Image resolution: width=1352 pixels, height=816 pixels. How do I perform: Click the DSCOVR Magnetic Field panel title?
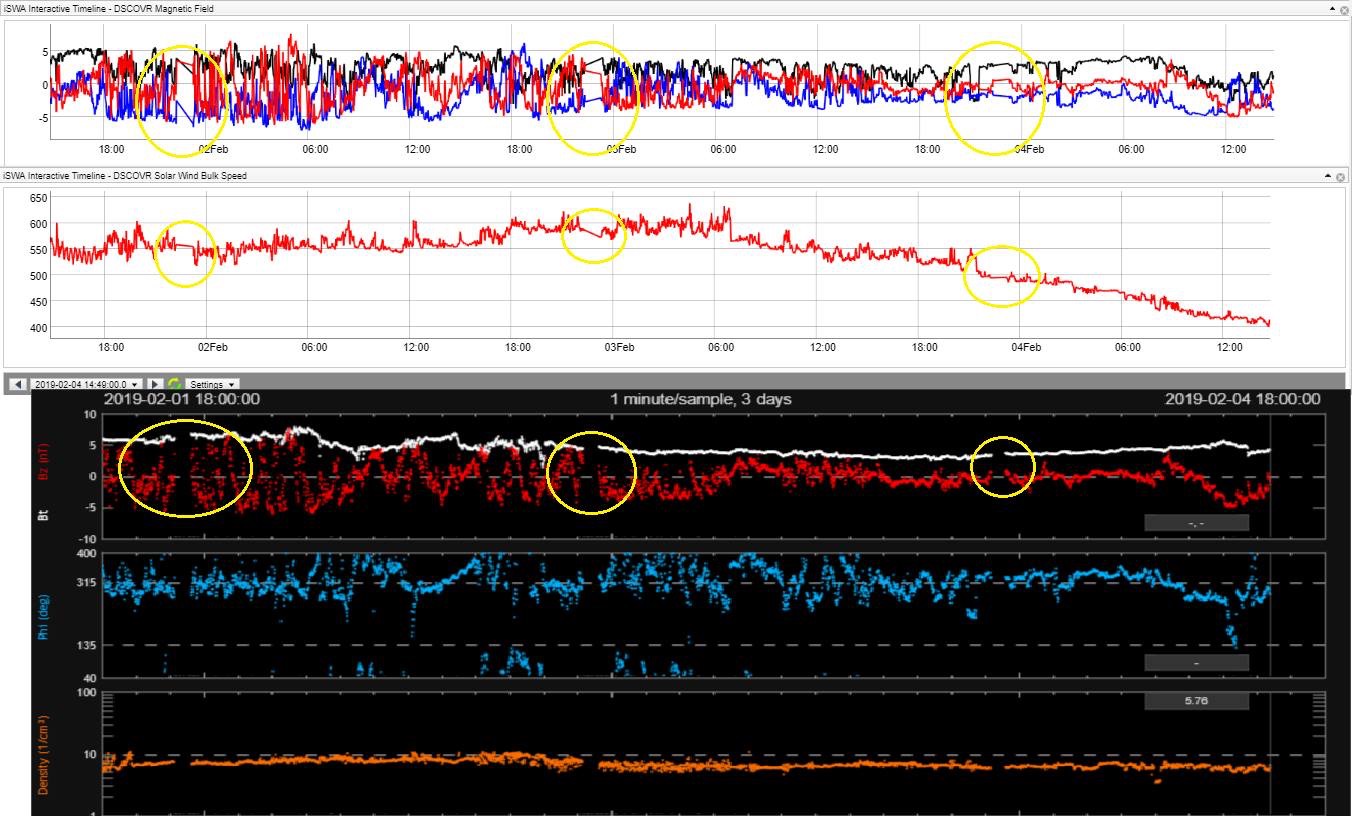point(109,9)
